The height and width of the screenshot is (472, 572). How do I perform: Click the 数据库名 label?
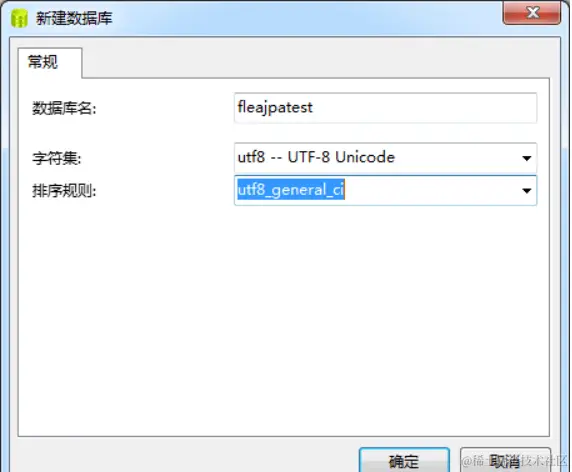(64, 108)
